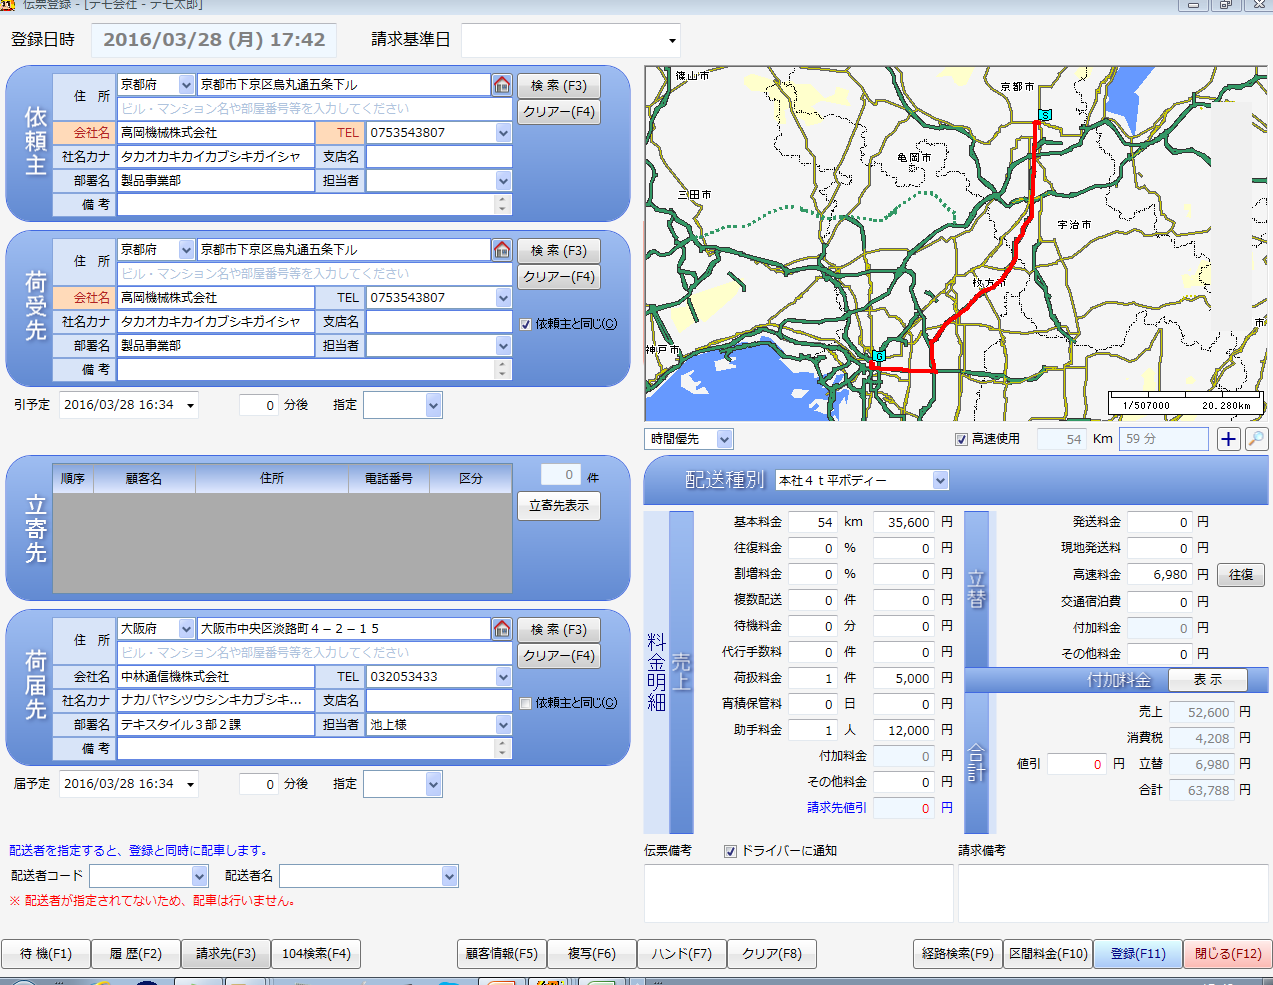The width and height of the screenshot is (1273, 985).
Task: Click the blue plus icon below the map
Action: [1228, 439]
